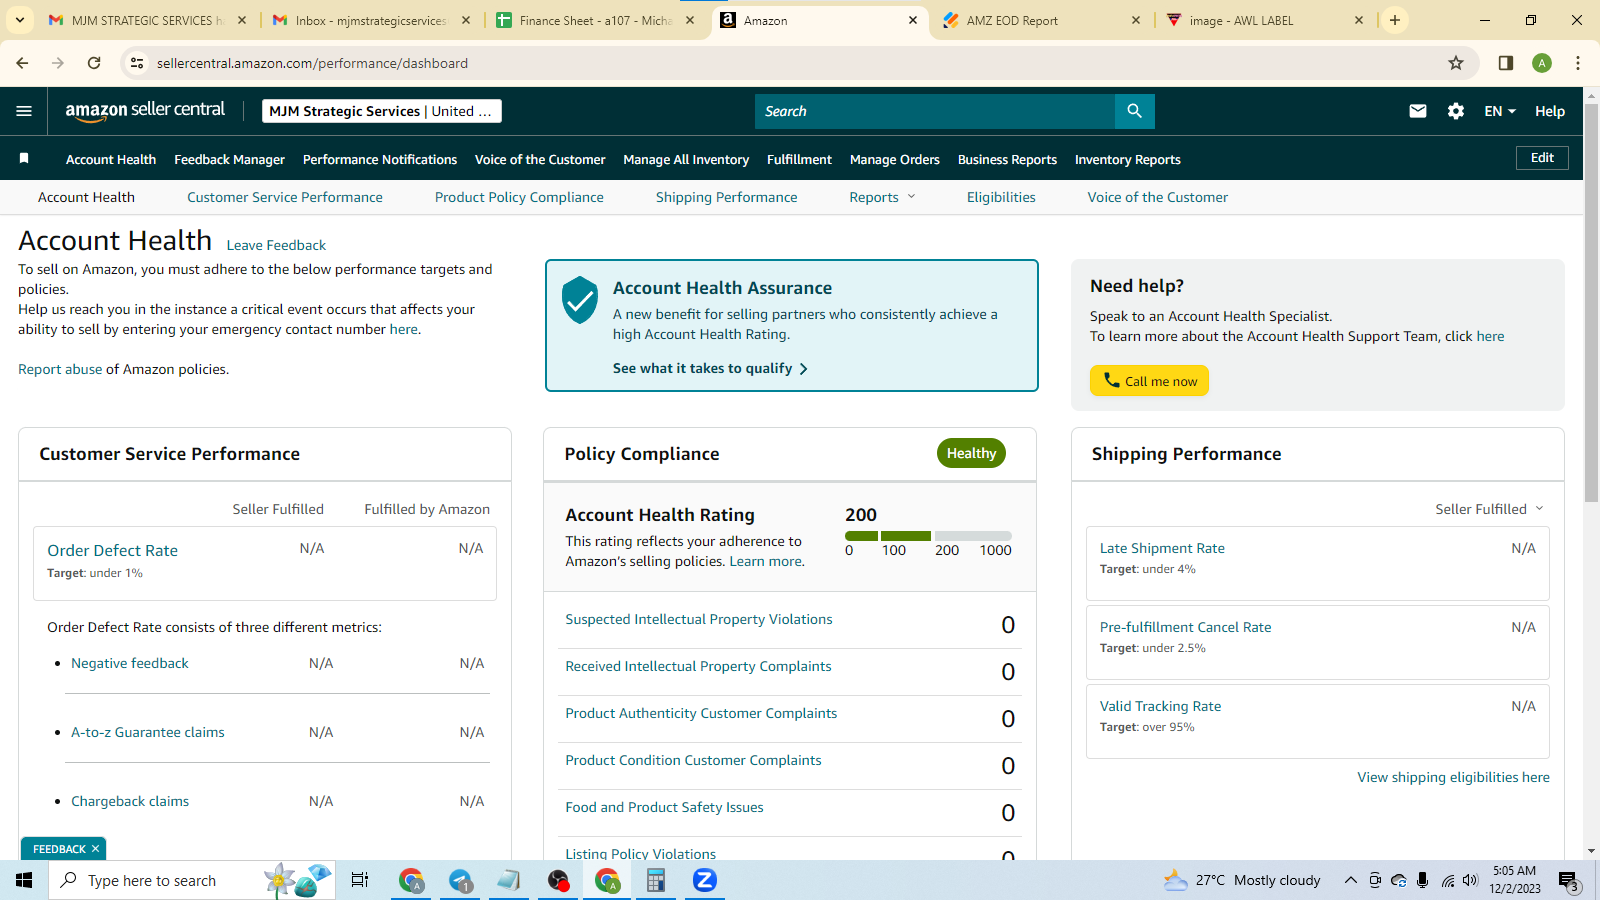
Task: Switch to the AMZ EOD Report tab
Action: [x=1042, y=20]
